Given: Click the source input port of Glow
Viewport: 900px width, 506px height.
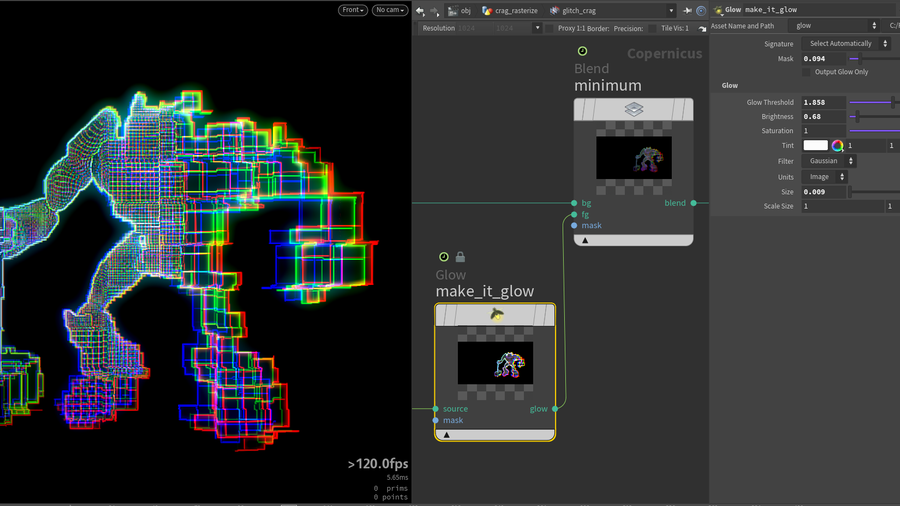Looking at the screenshot, I should 436,409.
